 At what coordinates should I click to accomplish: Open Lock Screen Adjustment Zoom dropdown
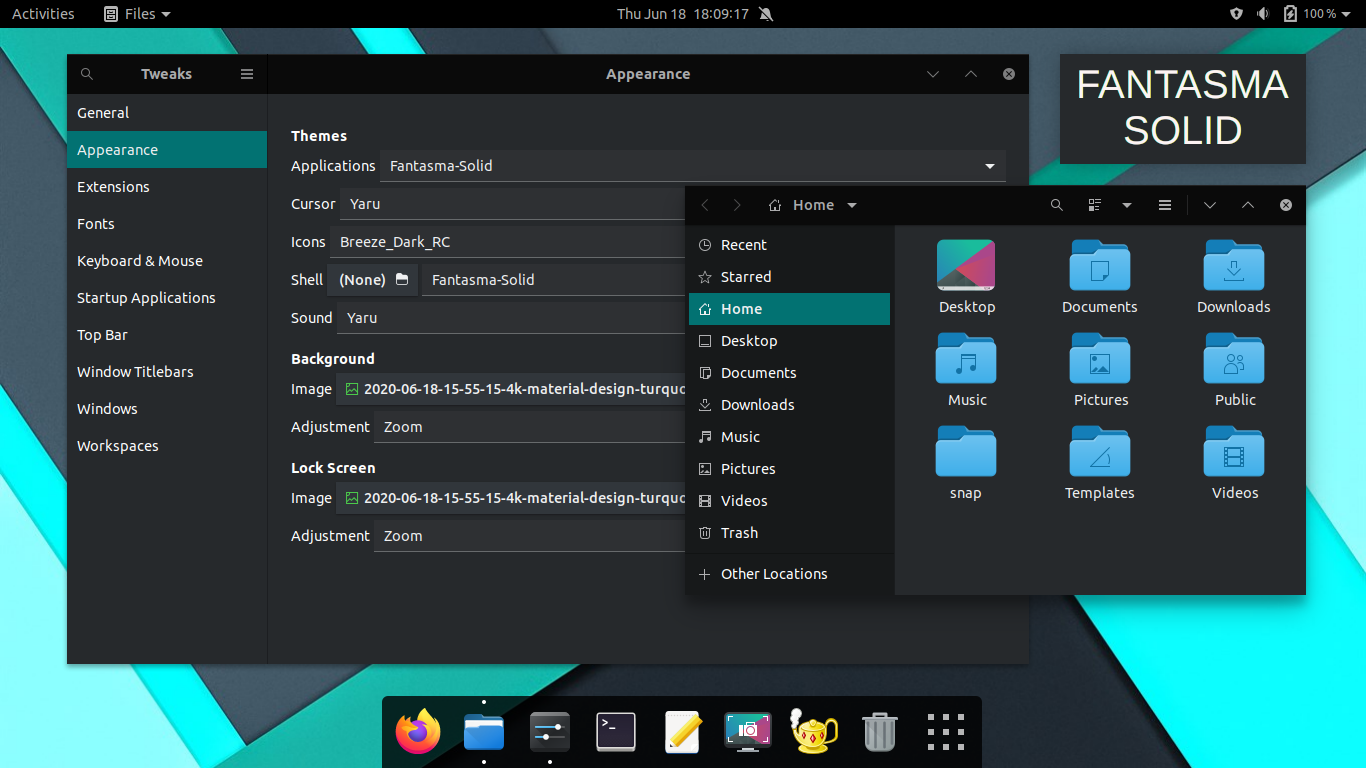(x=529, y=536)
